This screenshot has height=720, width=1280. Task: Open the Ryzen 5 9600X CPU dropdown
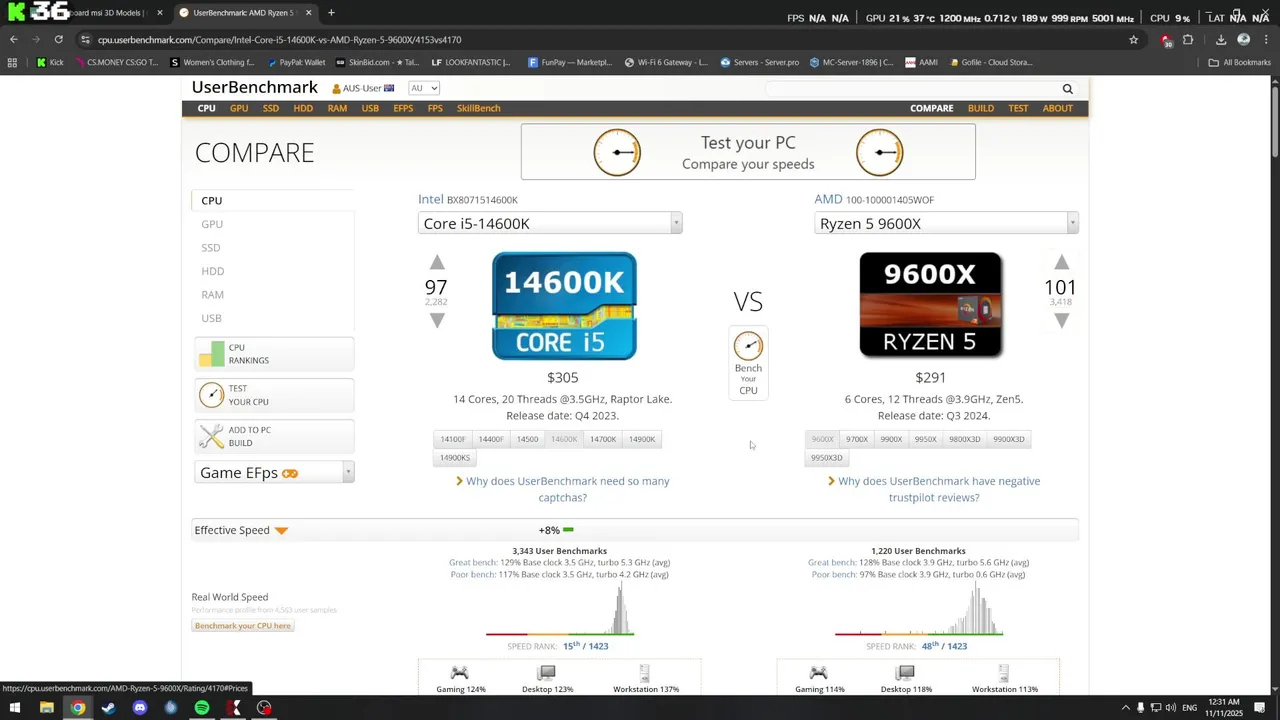946,223
